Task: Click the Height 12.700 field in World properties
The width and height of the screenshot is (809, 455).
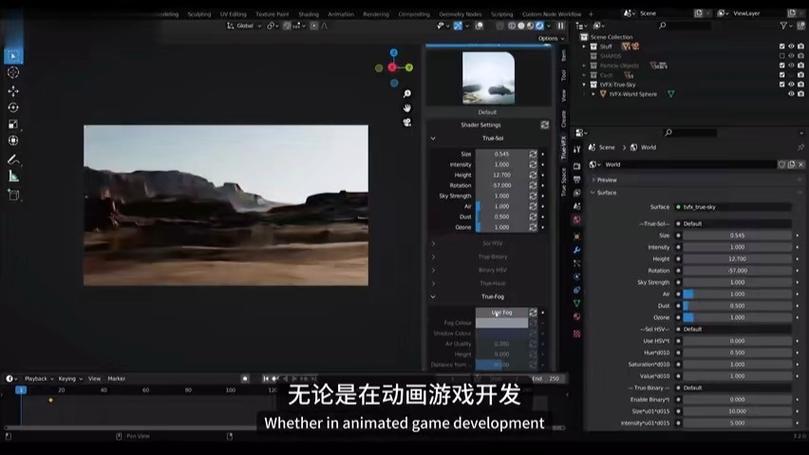Action: [737, 259]
